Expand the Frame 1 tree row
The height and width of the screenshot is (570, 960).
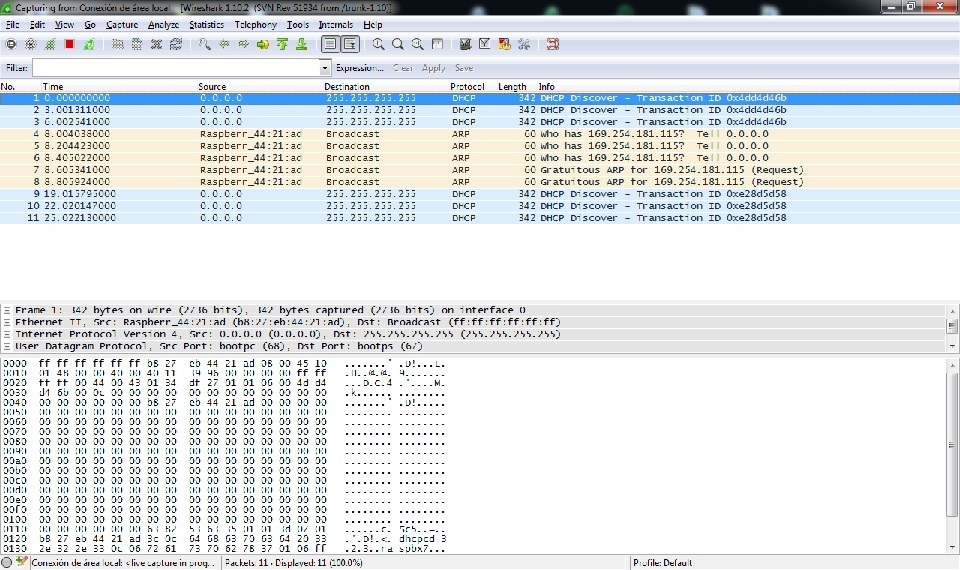[7, 310]
